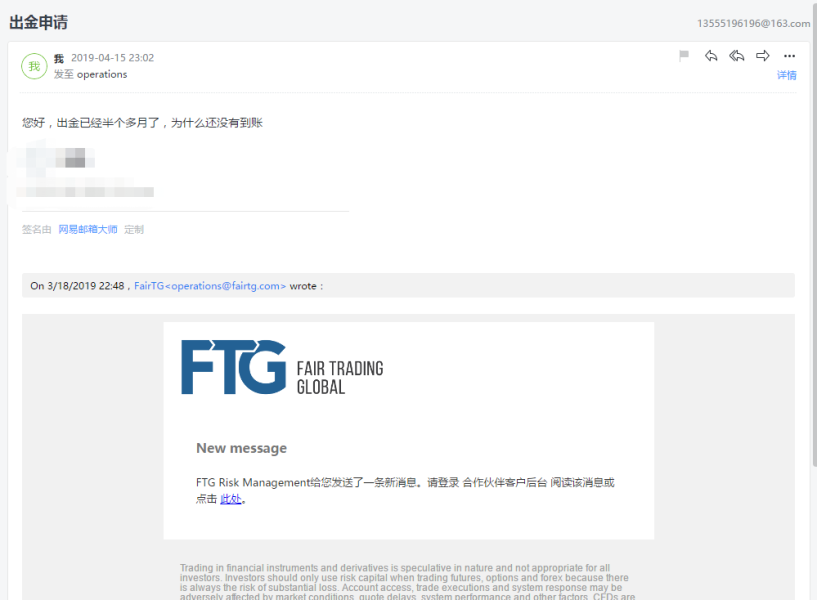Click the 定制 customize signature text
817x600 pixels.
(134, 229)
